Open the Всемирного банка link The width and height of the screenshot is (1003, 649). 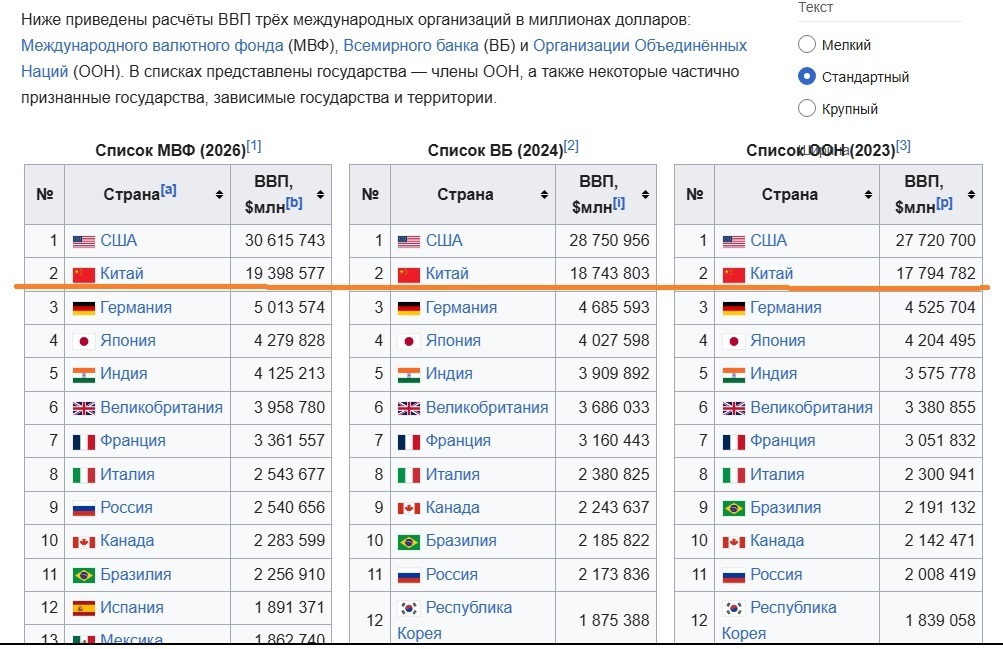point(411,45)
